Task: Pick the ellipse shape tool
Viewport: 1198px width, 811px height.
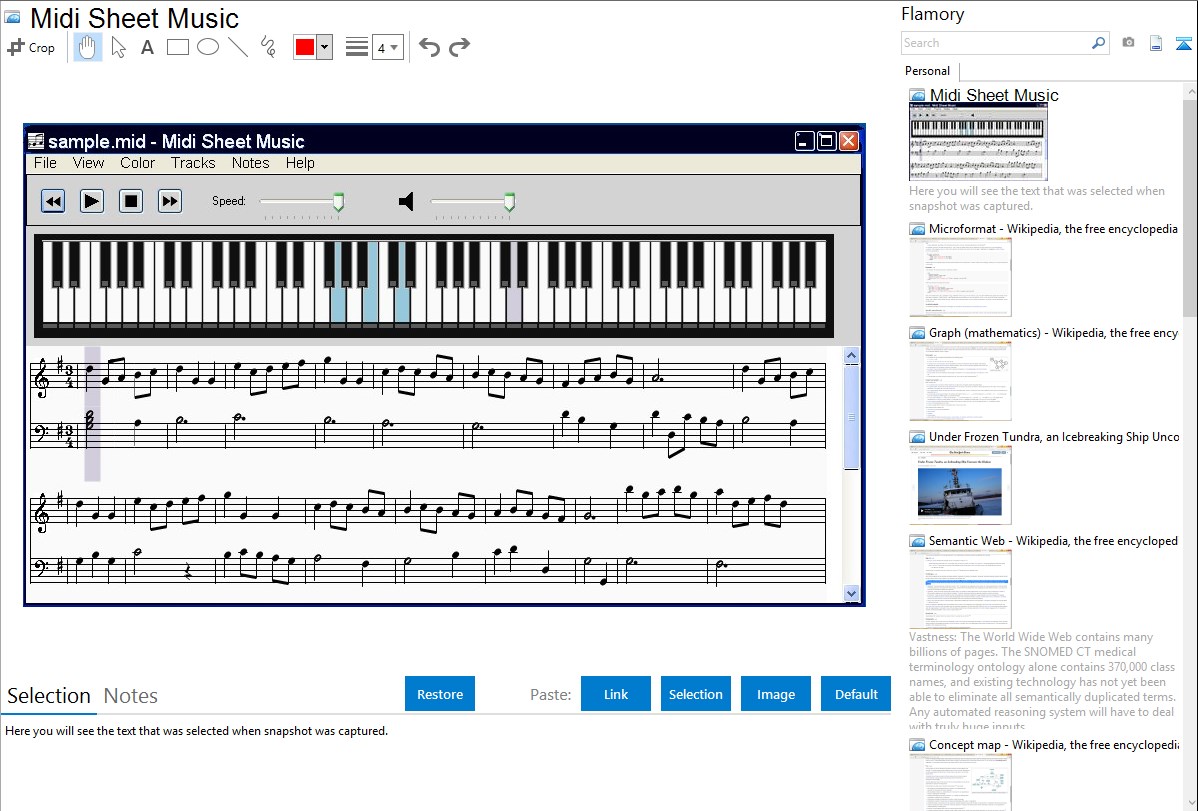Action: tap(208, 47)
